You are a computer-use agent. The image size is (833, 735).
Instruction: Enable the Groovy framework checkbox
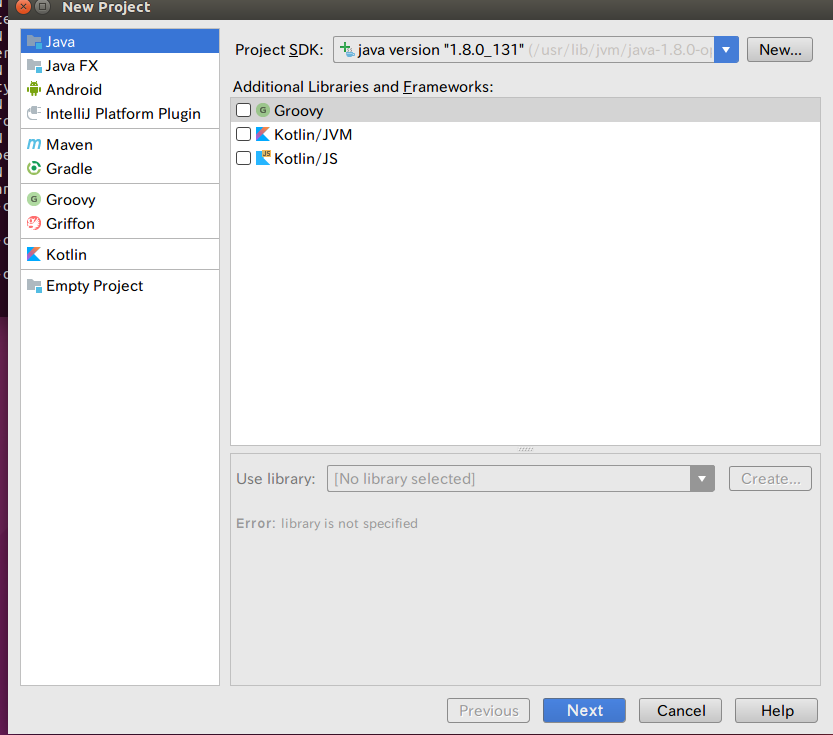pos(243,110)
